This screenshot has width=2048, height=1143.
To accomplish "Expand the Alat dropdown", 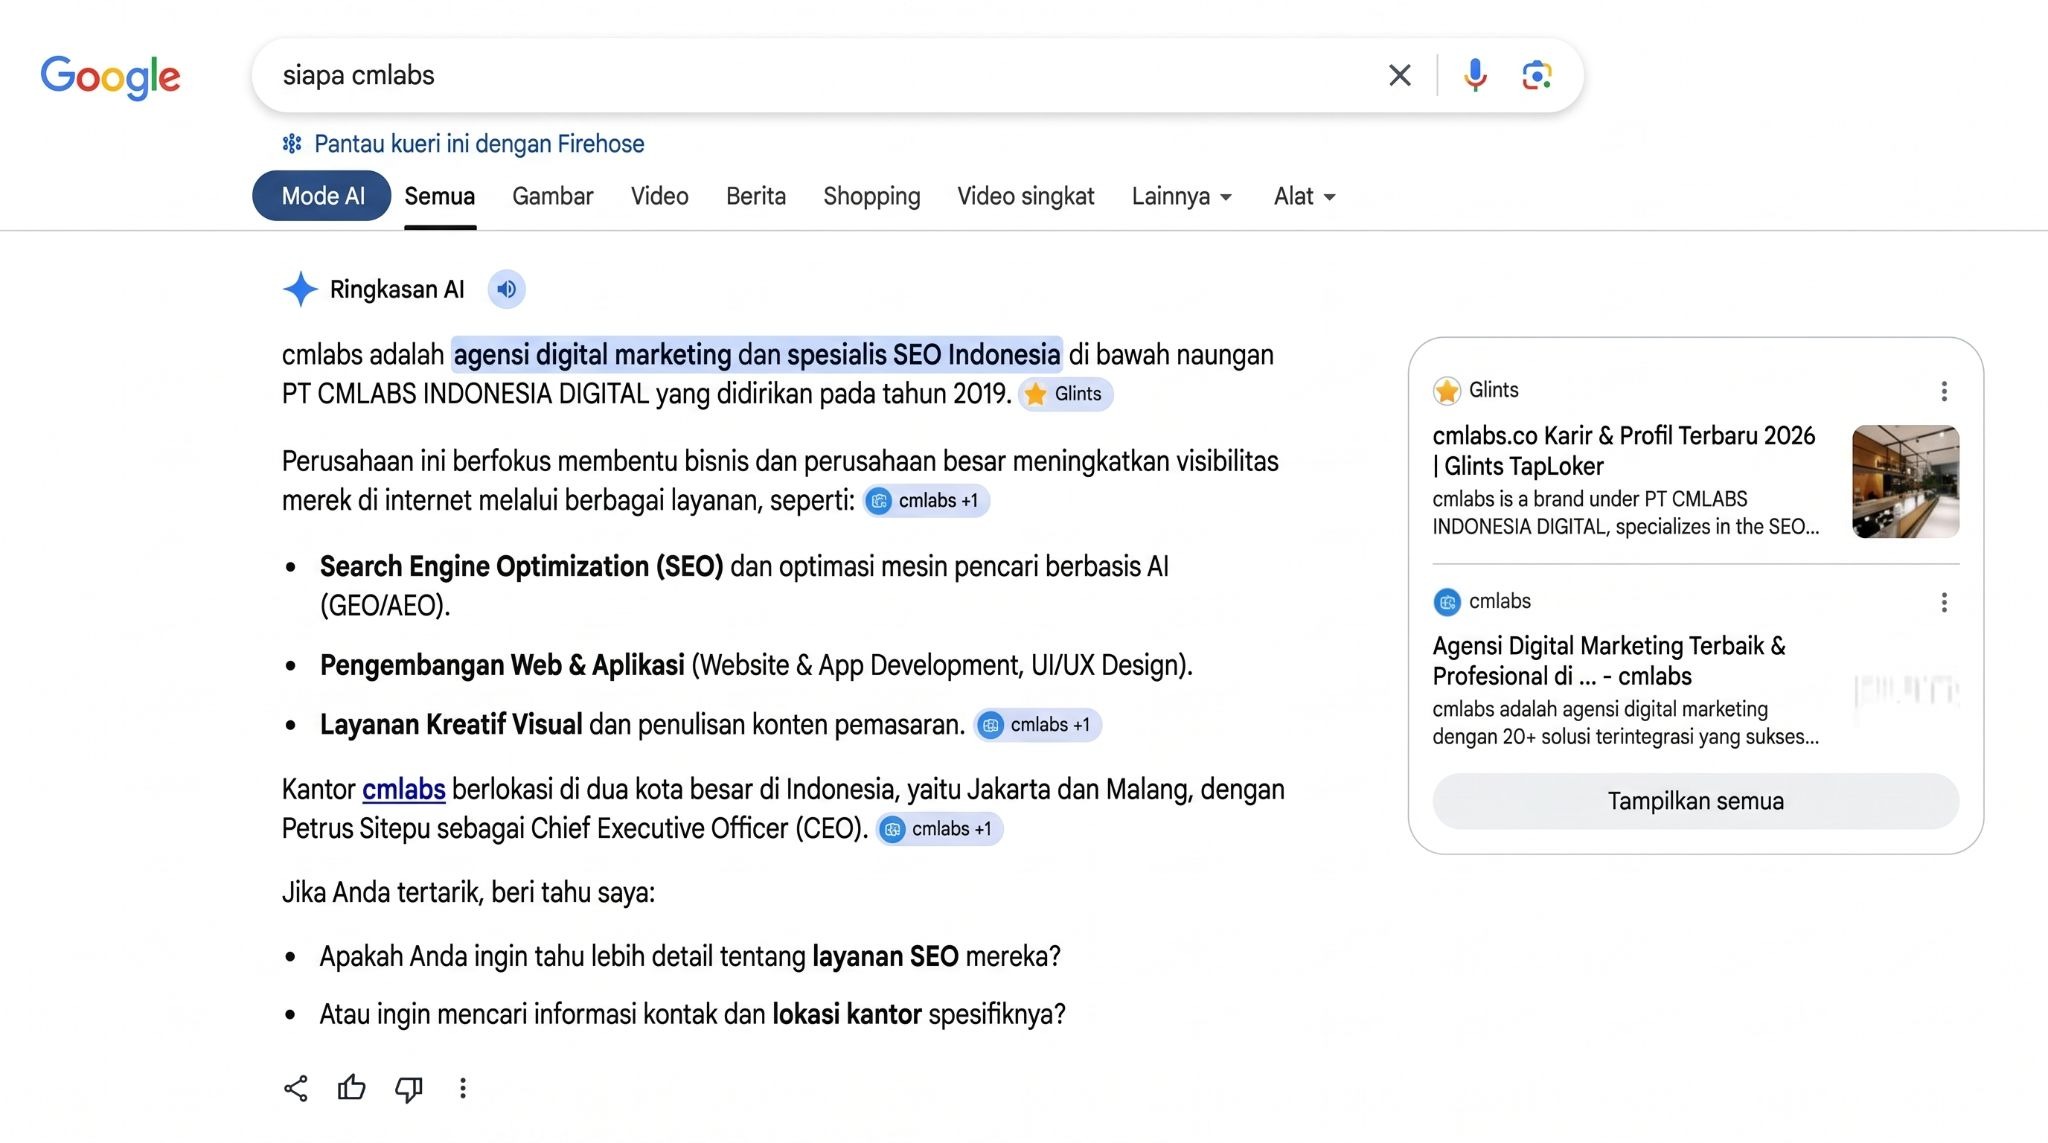I will [1304, 196].
